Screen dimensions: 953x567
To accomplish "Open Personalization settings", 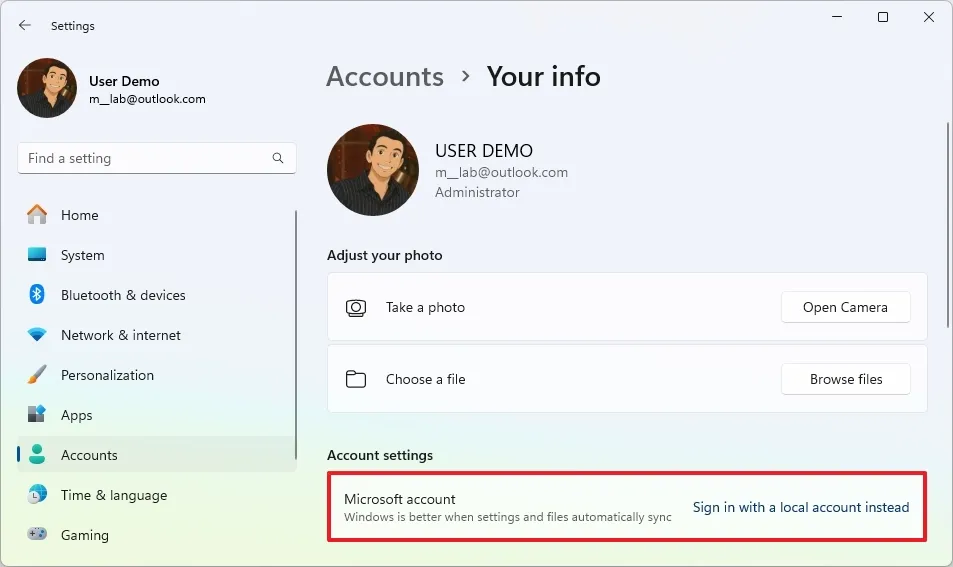I will [x=108, y=375].
